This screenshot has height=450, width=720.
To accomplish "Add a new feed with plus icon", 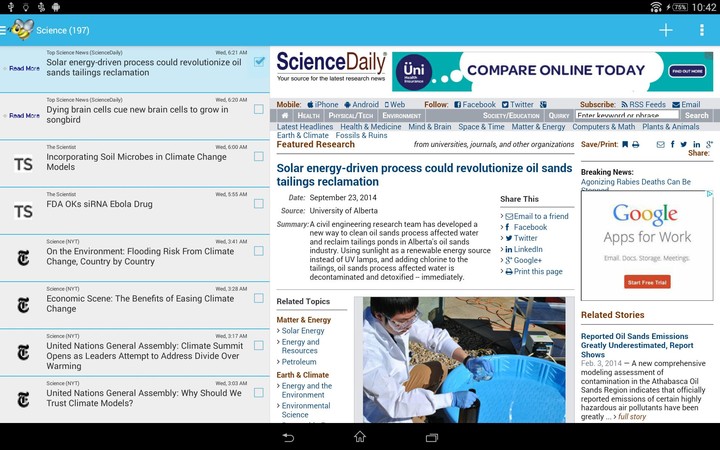I will click(x=666, y=30).
